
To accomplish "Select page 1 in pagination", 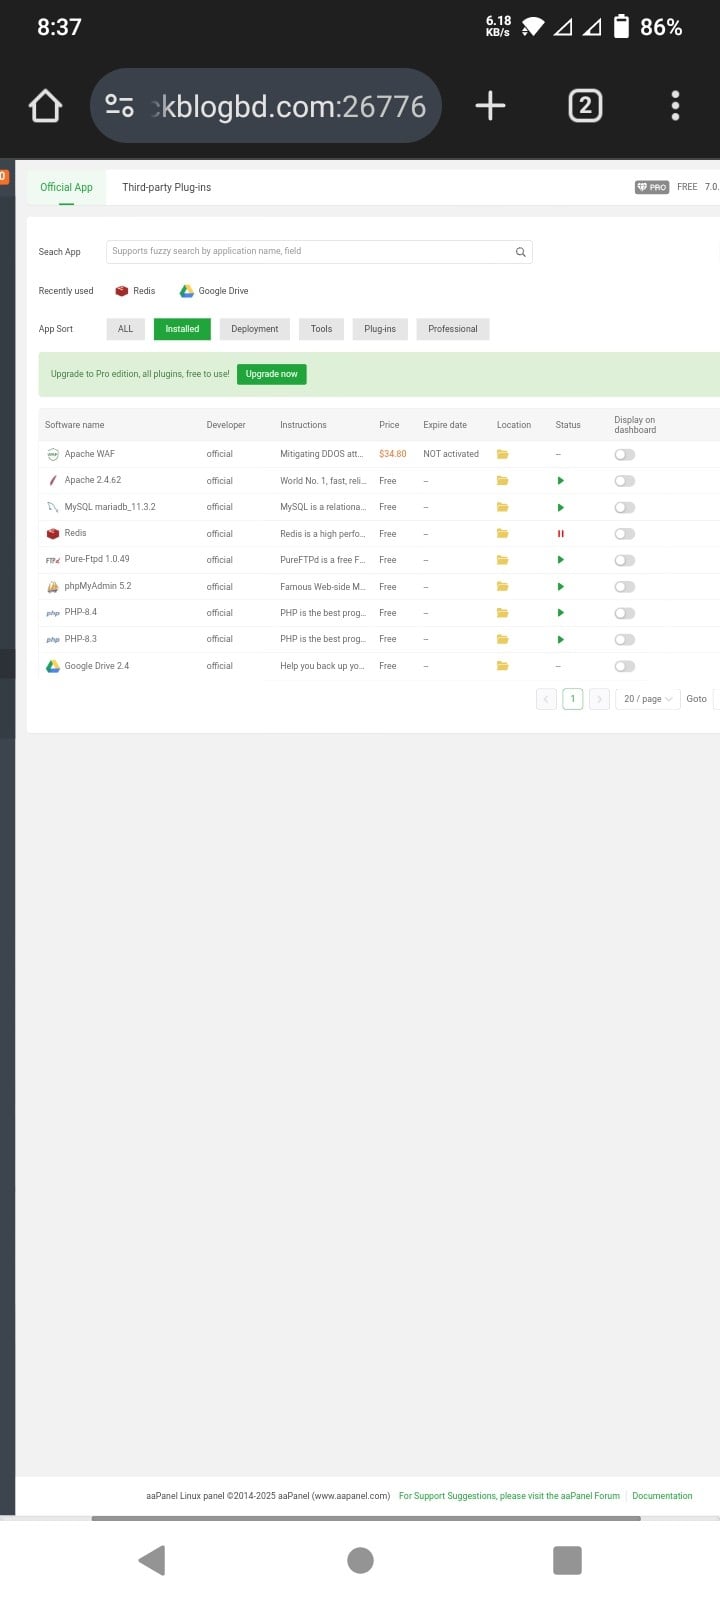I will coord(573,699).
